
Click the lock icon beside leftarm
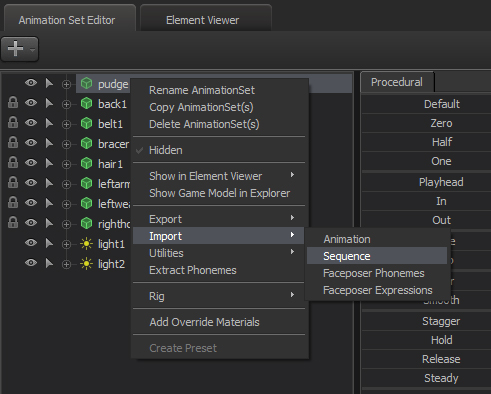(13, 183)
